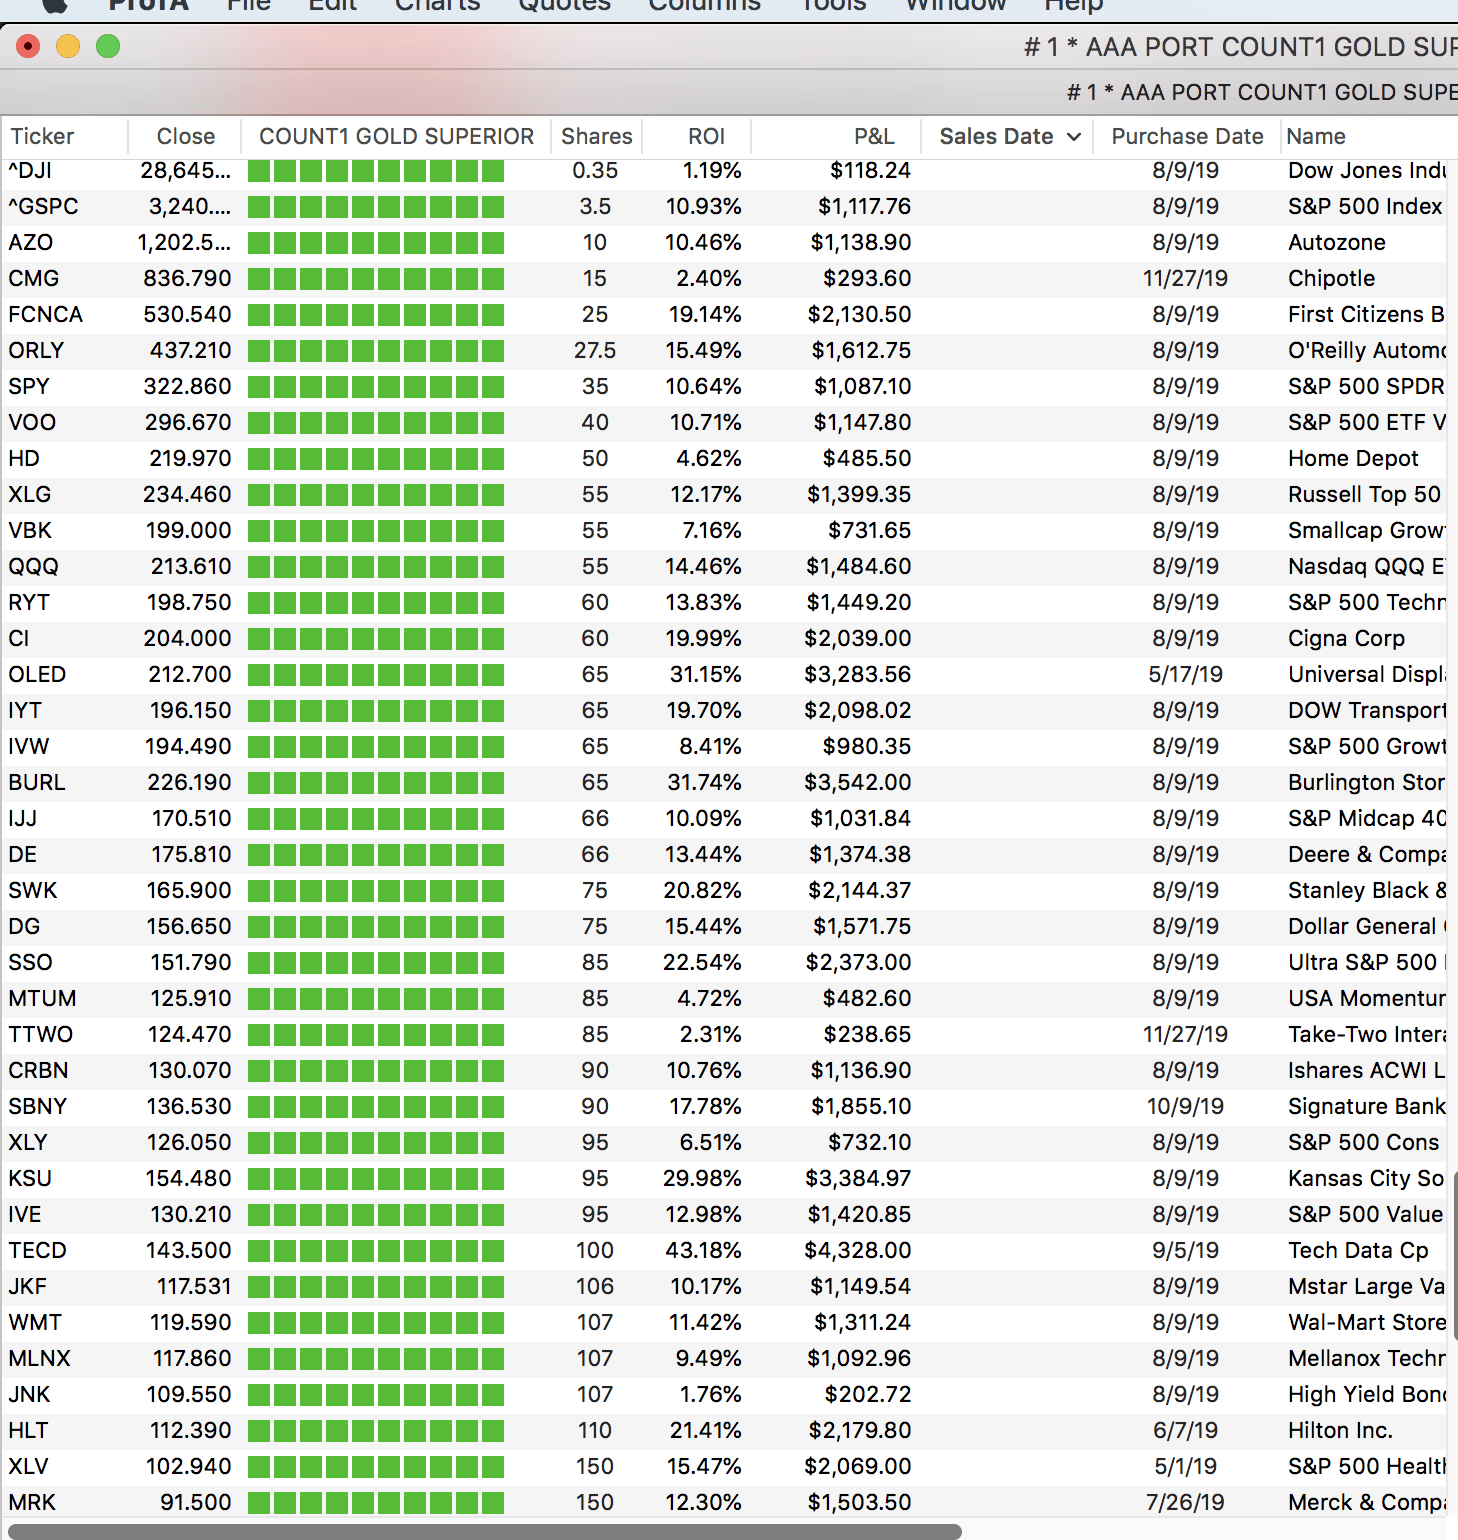Sort by the Shares column header

point(596,136)
